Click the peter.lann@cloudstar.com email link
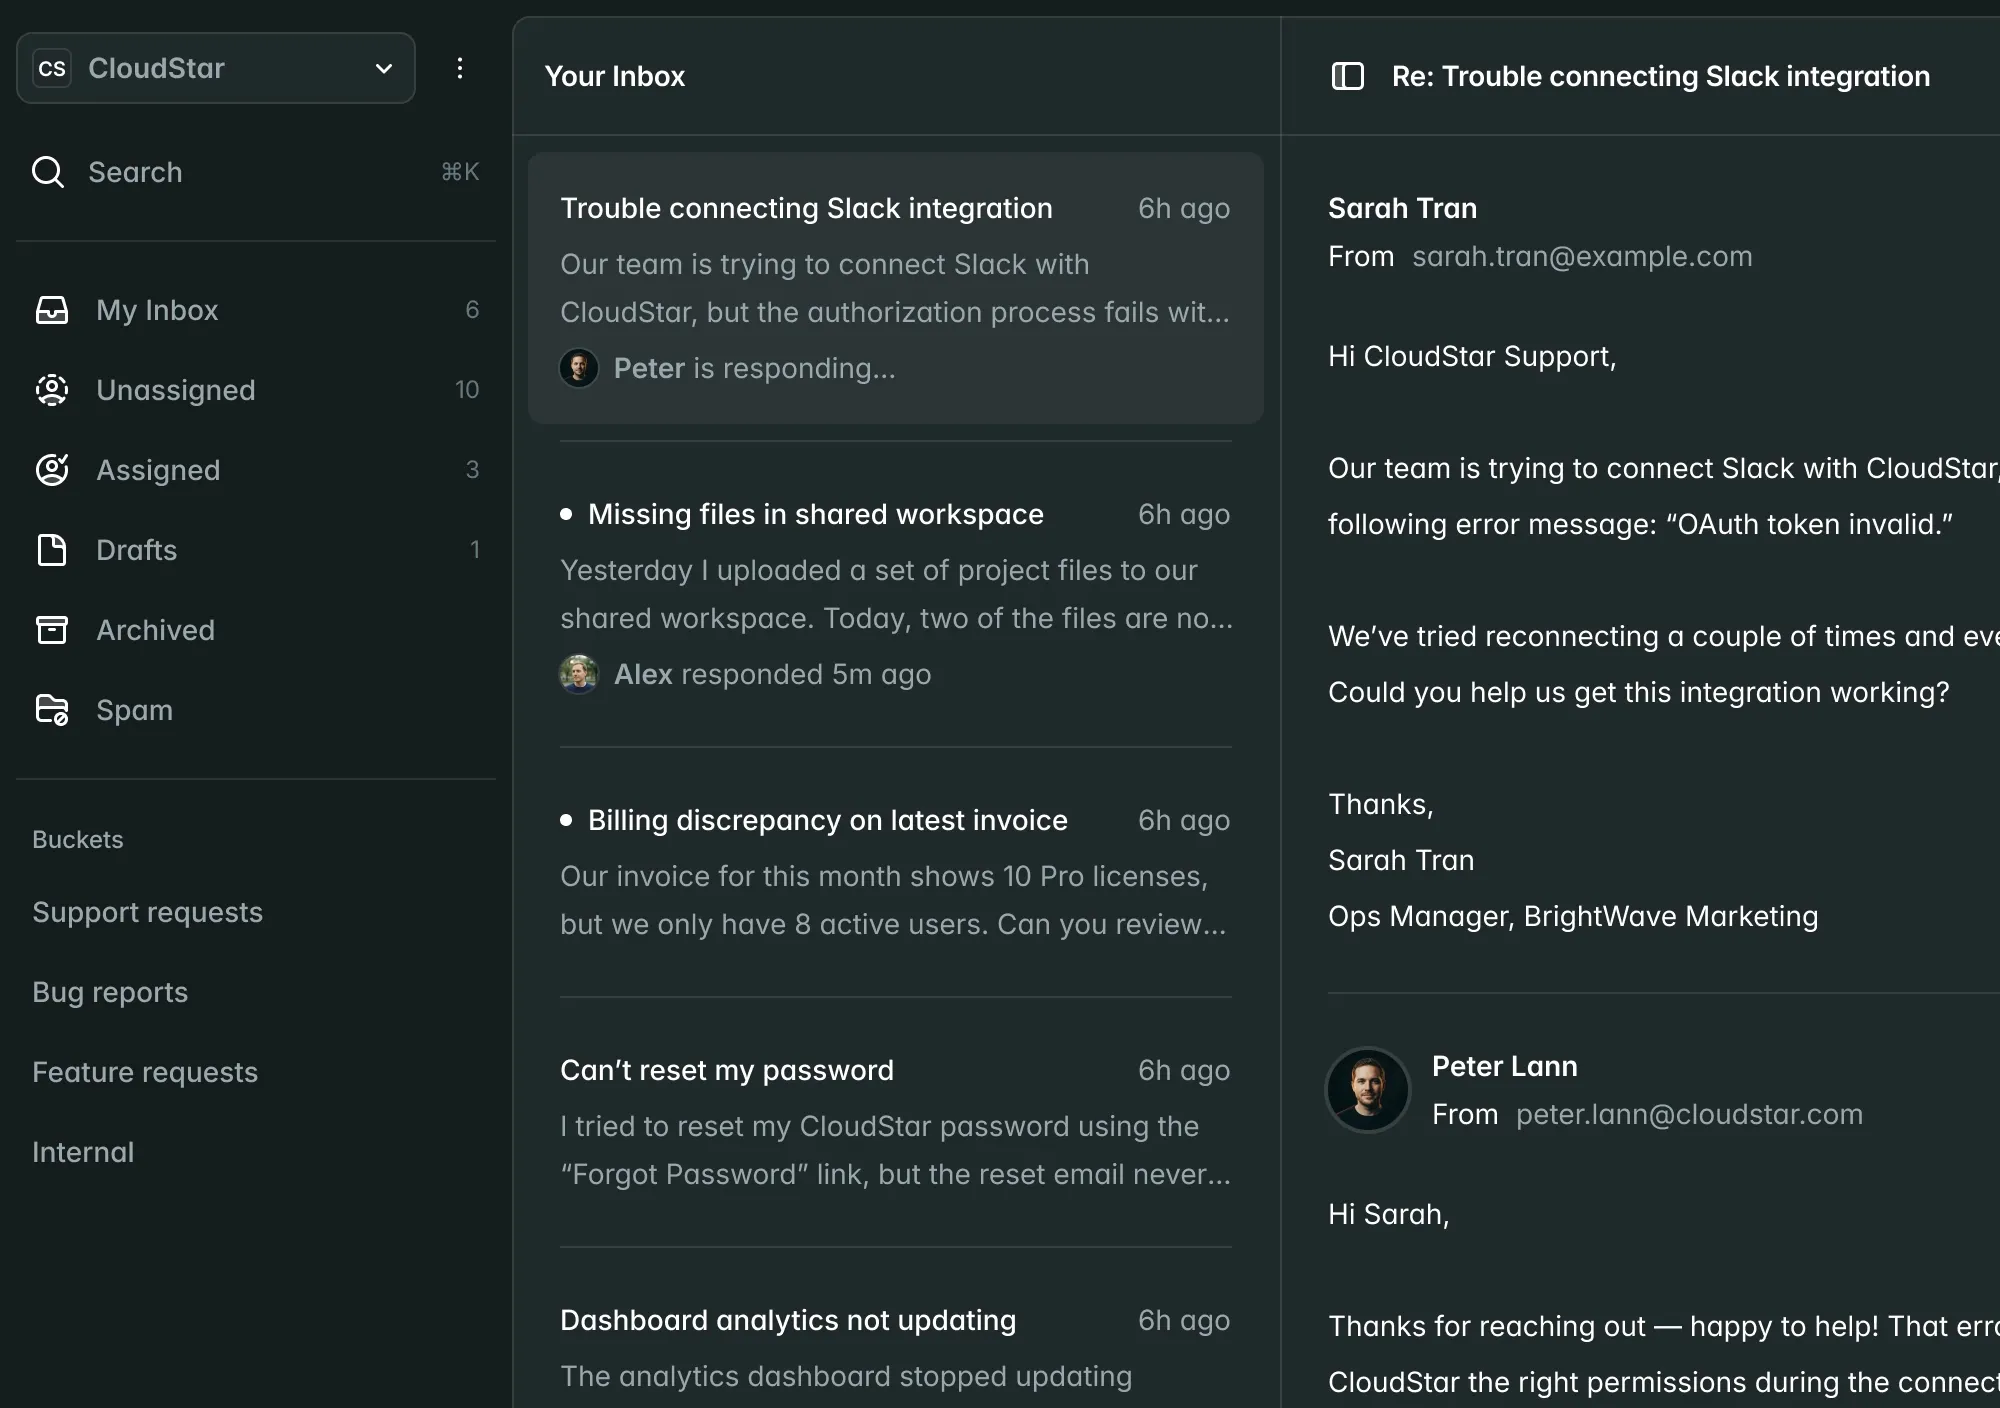The image size is (2000, 1408). coord(1689,1114)
